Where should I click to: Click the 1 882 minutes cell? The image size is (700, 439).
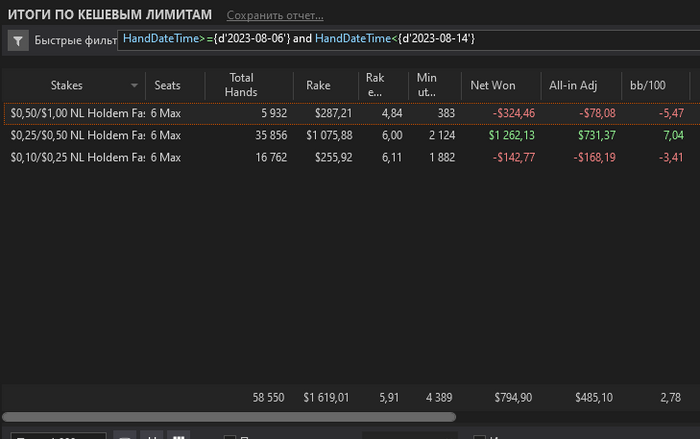[442, 157]
